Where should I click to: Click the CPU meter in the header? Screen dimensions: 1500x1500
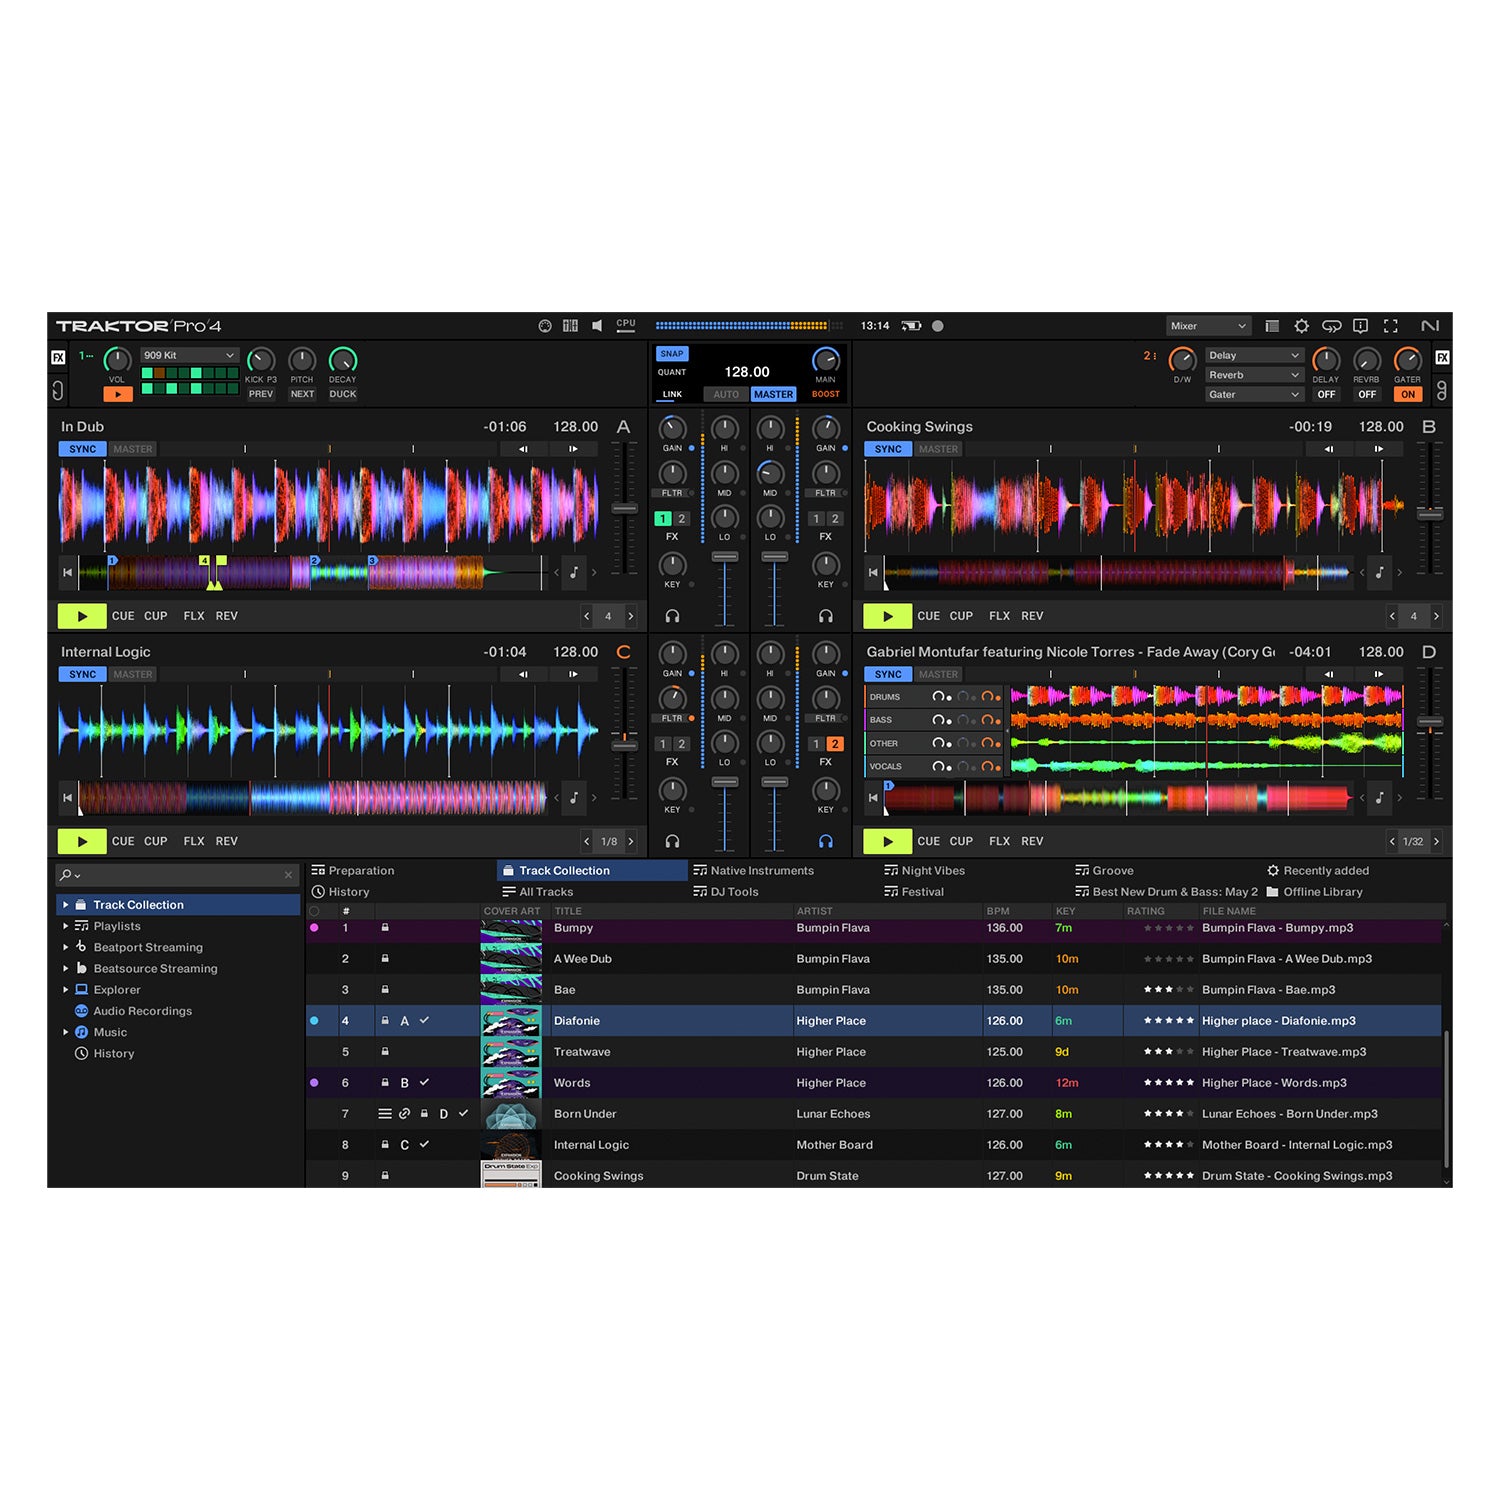pos(625,325)
